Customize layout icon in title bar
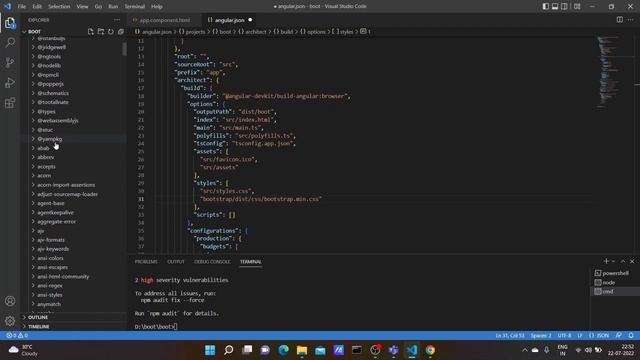The image size is (640, 360). pyautogui.click(x=577, y=7)
